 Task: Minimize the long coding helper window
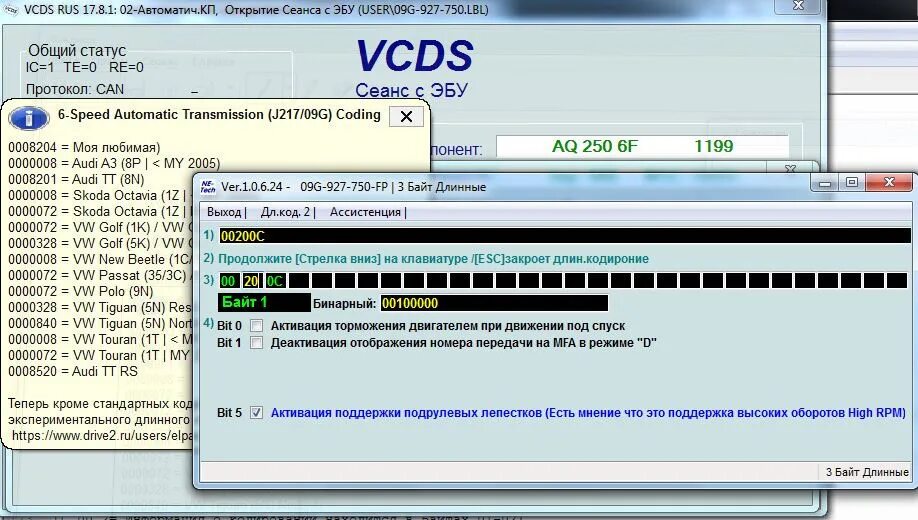tap(825, 183)
